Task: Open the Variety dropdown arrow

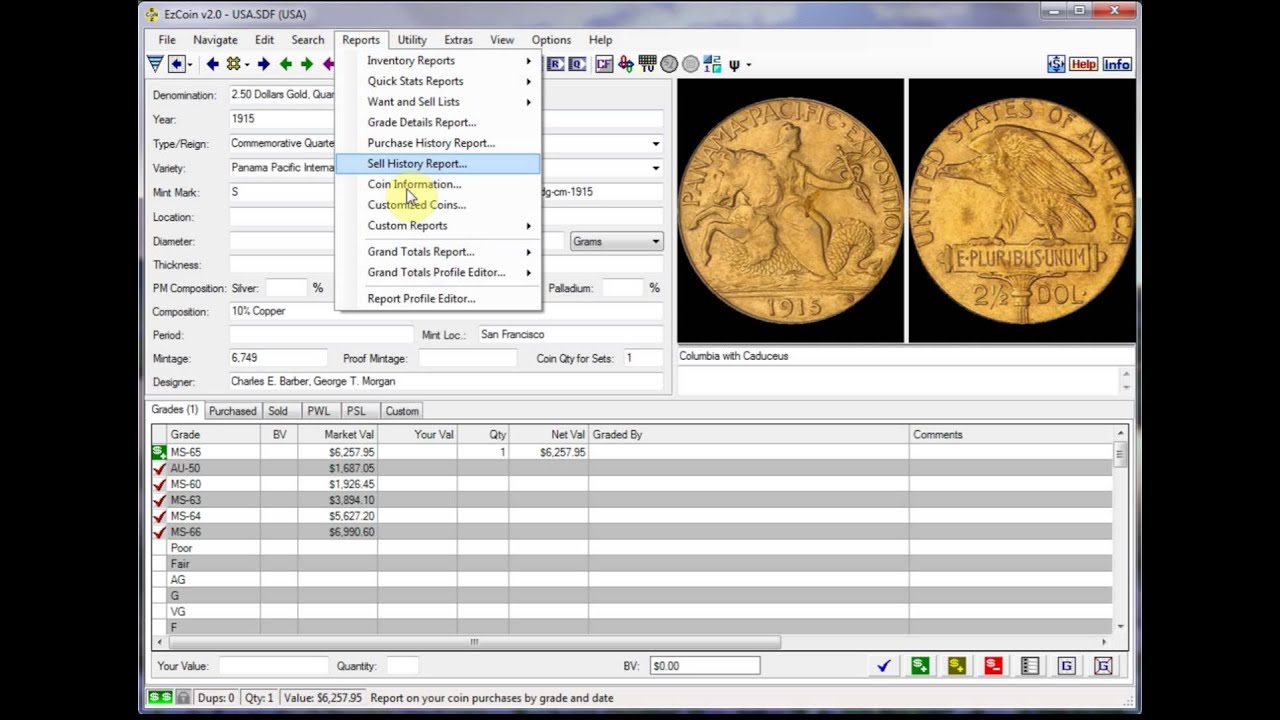Action: 655,168
